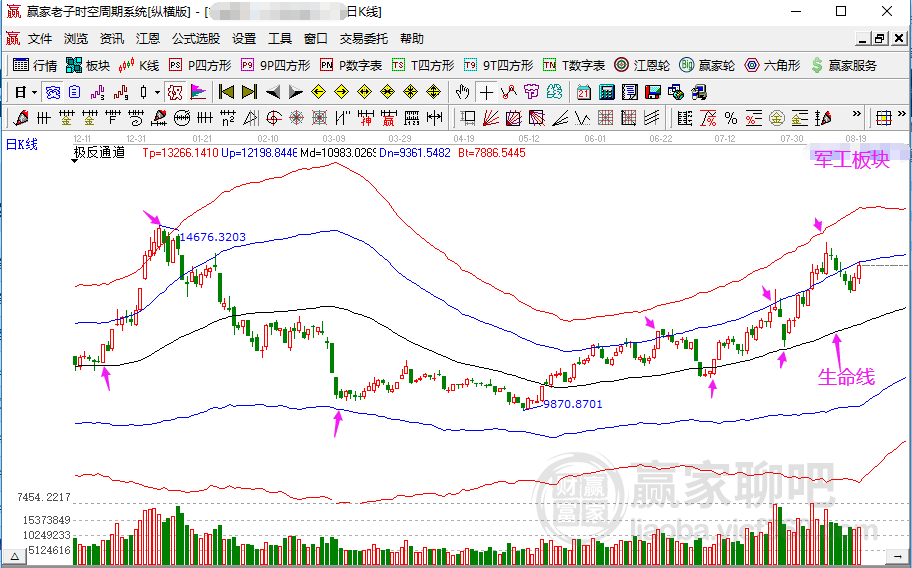Open the 行情 market quotes view
The height and width of the screenshot is (568, 912).
click(35, 65)
